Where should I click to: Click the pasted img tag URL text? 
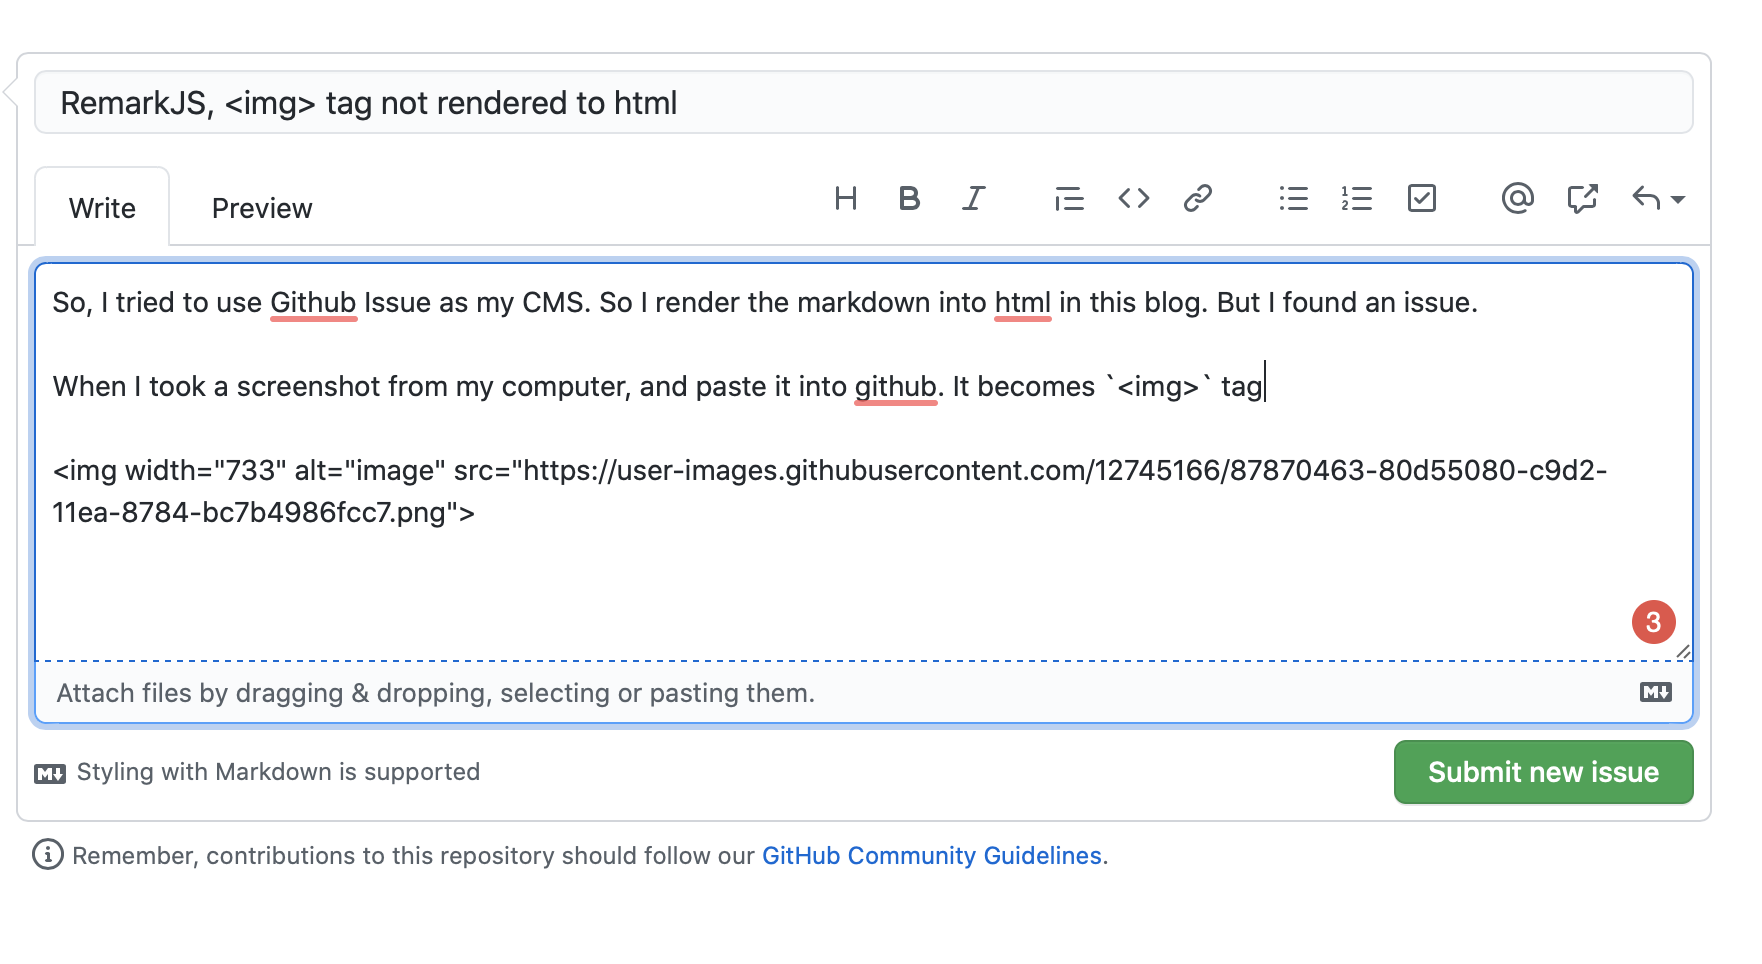[x=829, y=491]
